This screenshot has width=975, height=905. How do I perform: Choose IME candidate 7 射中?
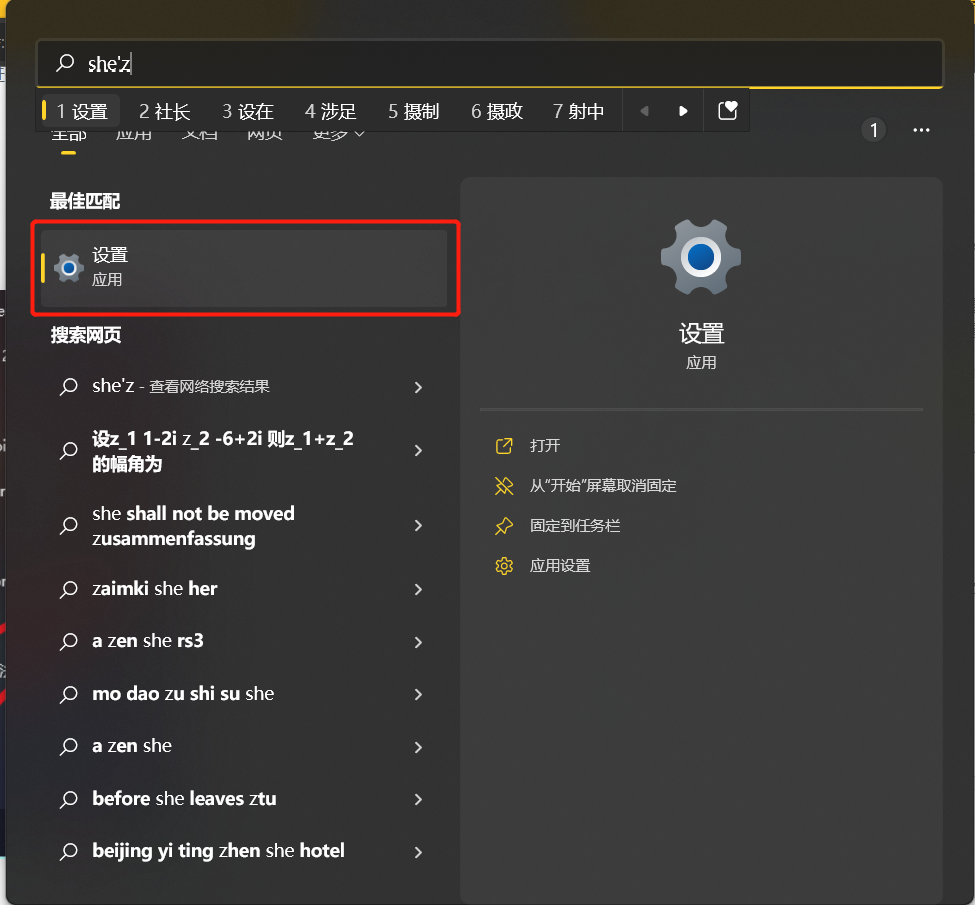pos(578,112)
